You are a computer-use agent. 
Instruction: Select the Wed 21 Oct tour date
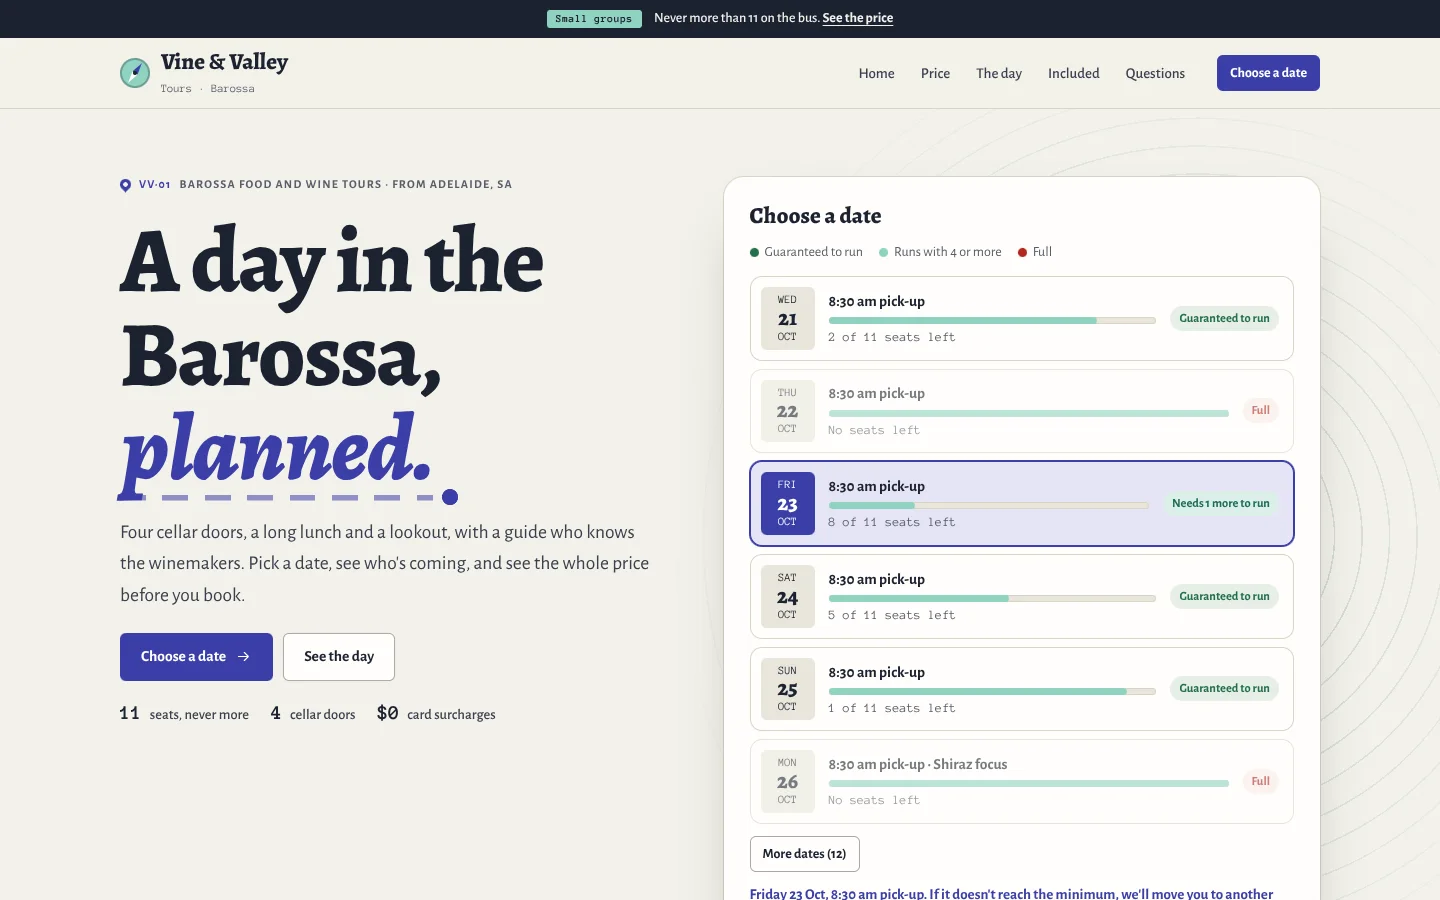1022,318
